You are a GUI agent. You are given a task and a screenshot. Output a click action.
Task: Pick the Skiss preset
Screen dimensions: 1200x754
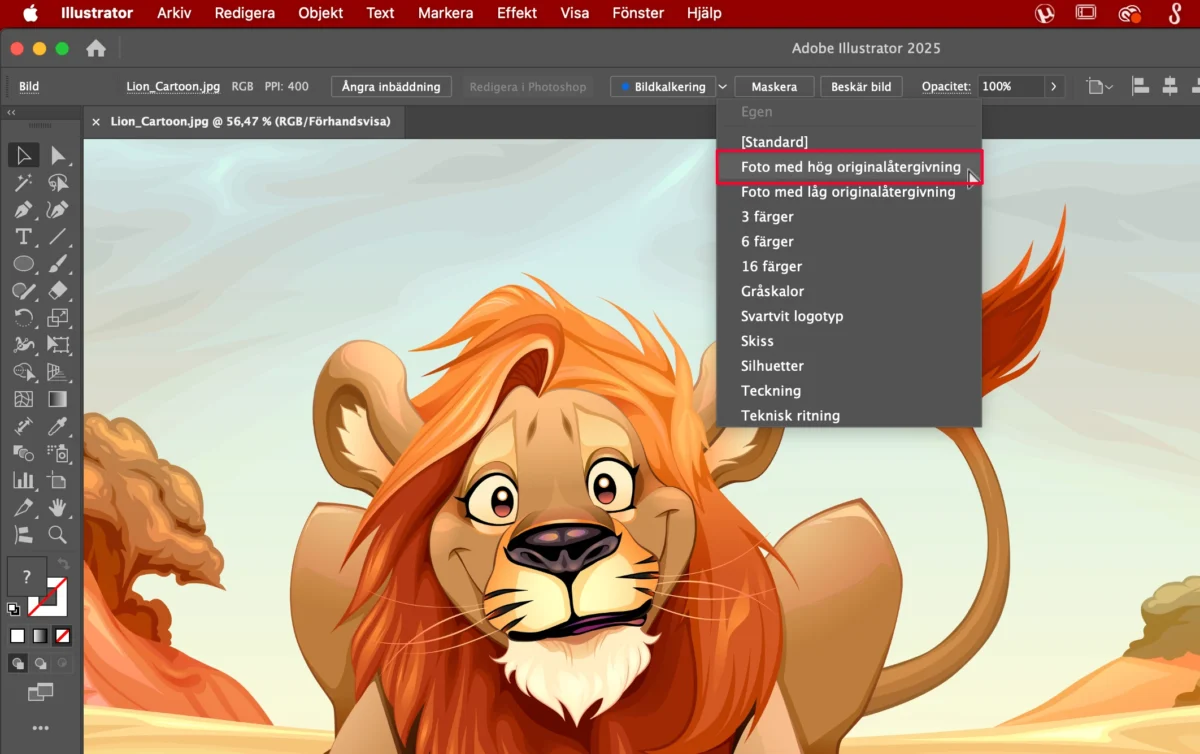tap(757, 341)
